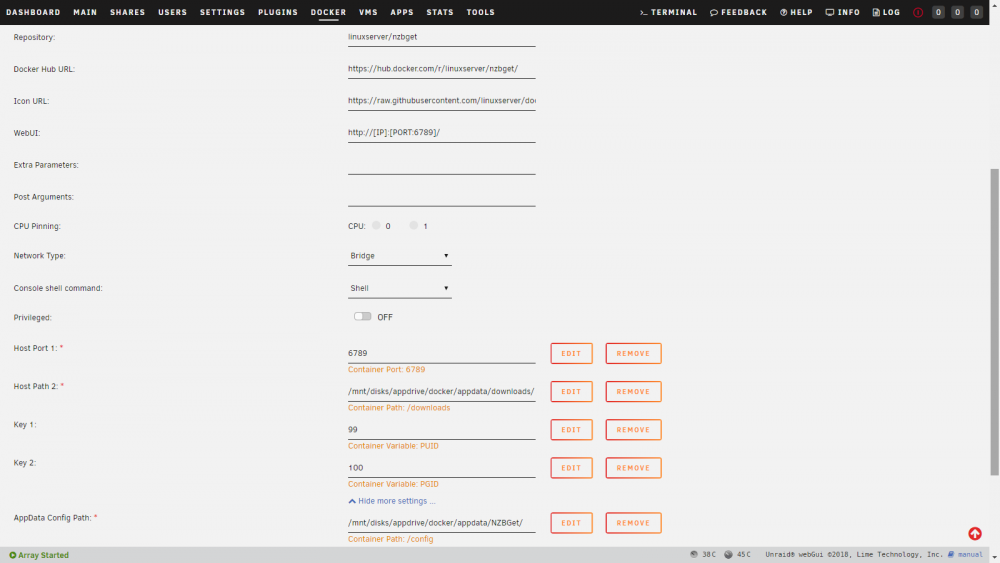Click the Key 2 value field
Screen dimensions: 1000x563
(441, 468)
